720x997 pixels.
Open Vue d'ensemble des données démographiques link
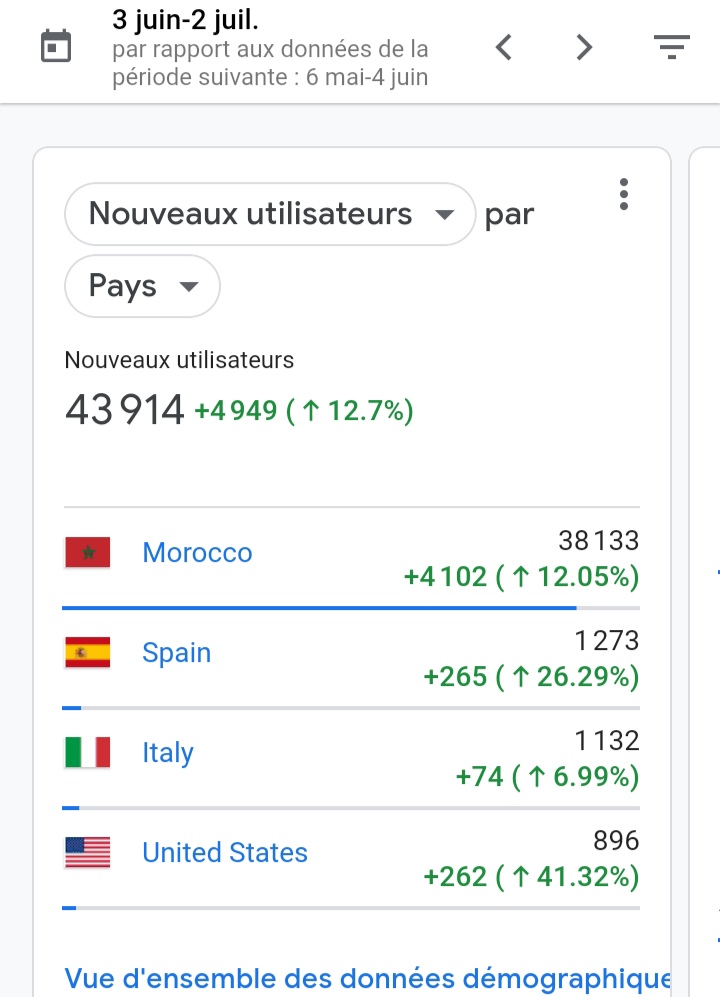tap(368, 979)
